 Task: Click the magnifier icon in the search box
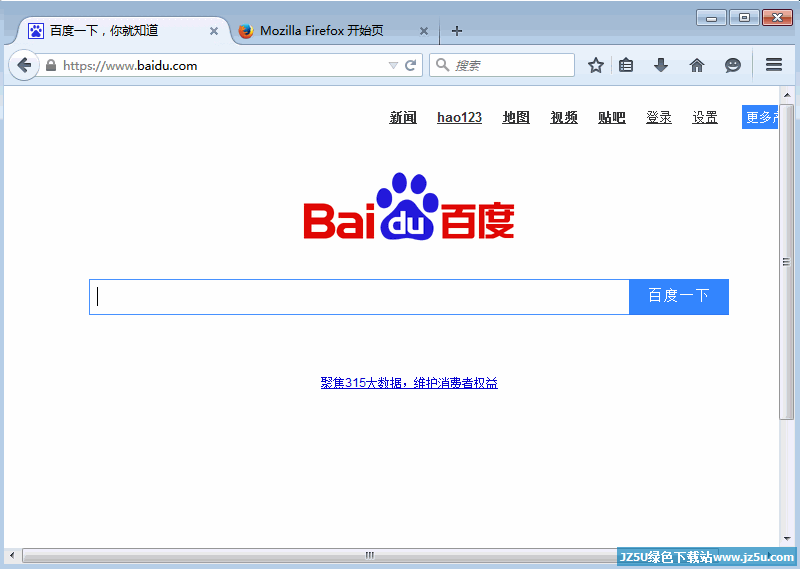(442, 65)
